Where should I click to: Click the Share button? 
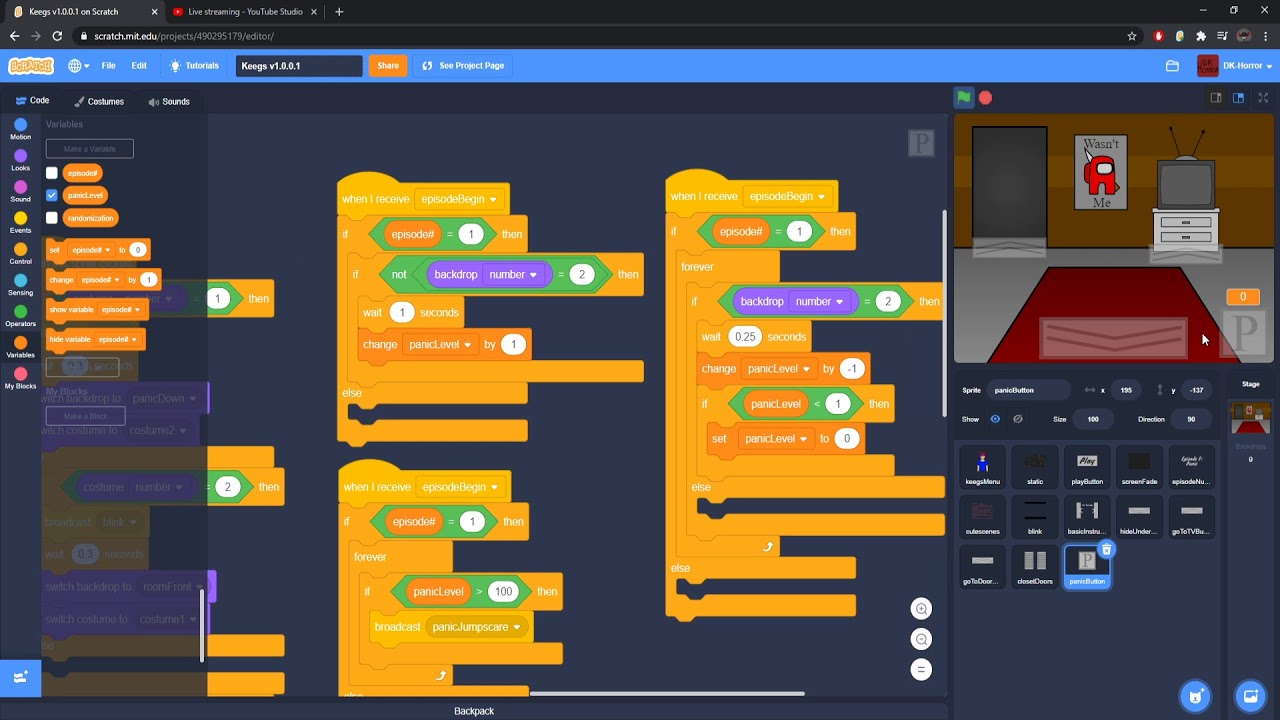click(x=388, y=65)
